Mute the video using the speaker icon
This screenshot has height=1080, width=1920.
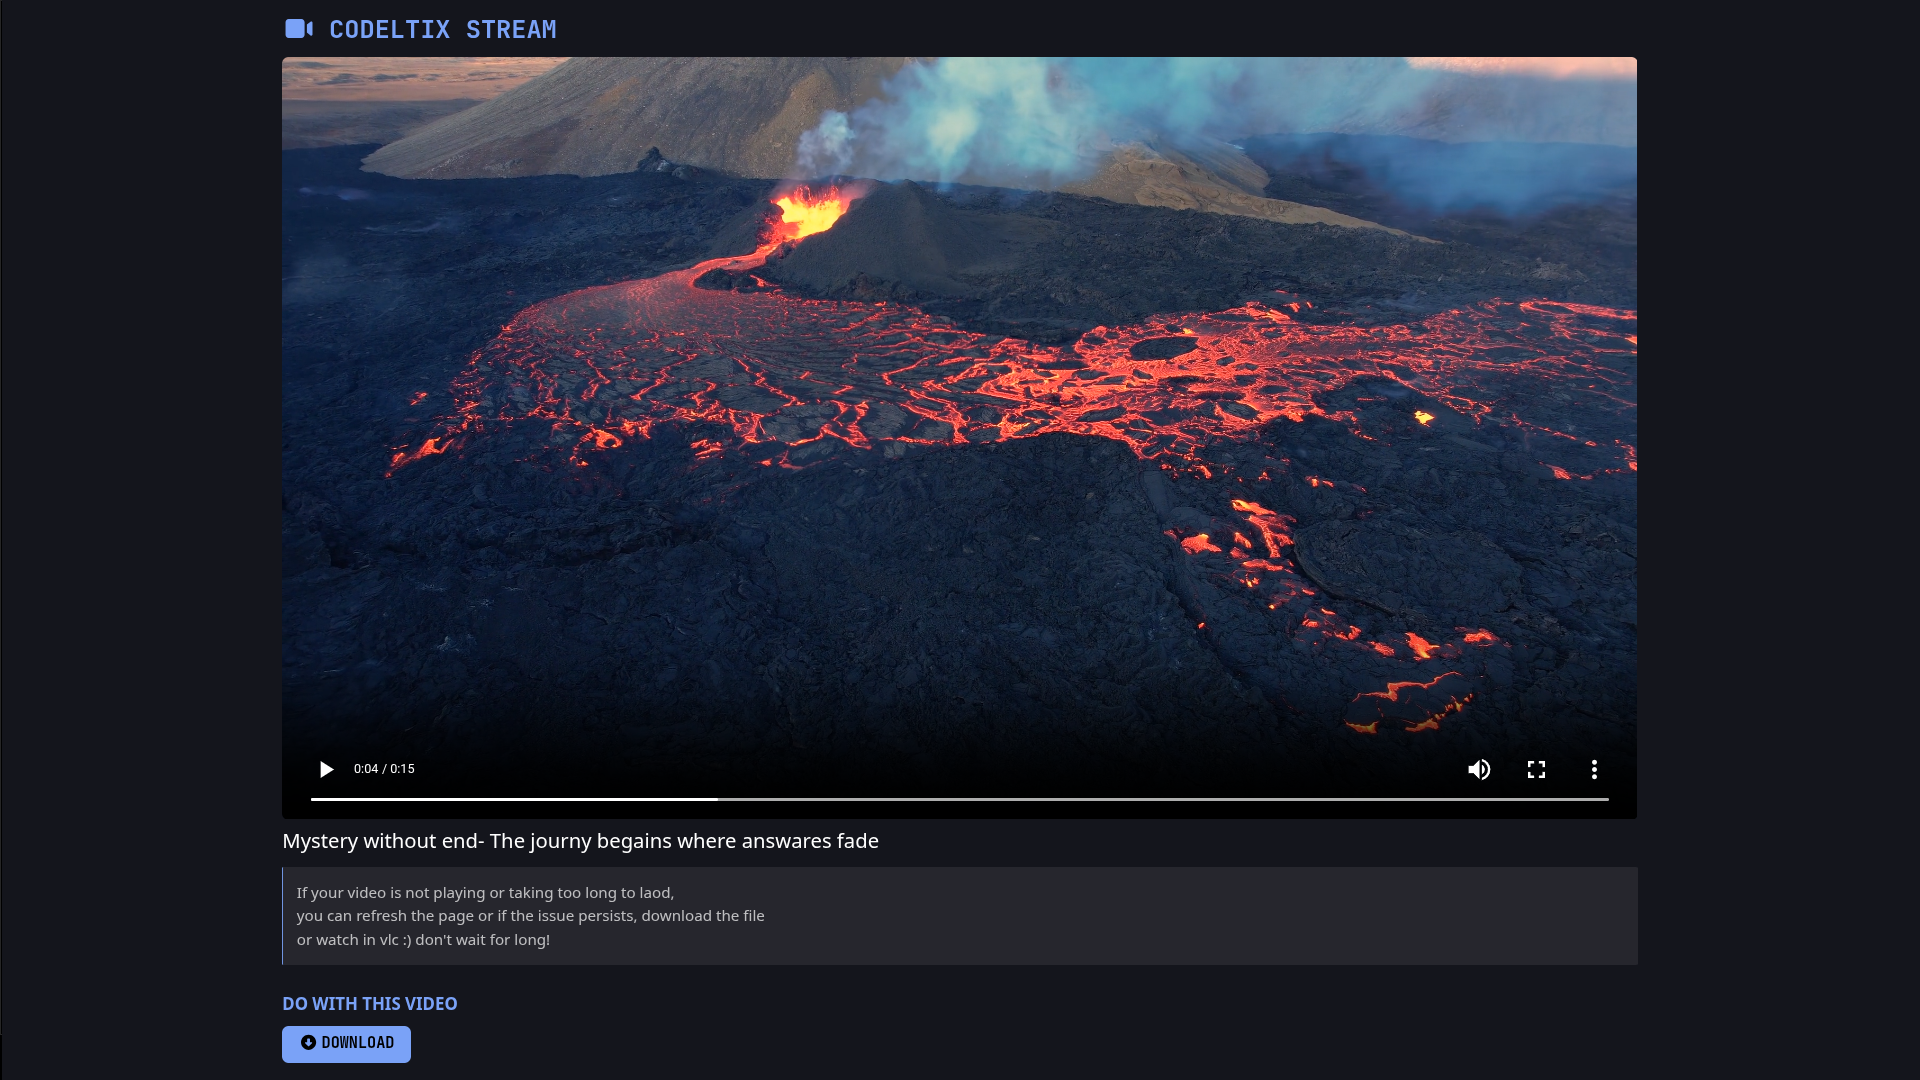pos(1479,769)
